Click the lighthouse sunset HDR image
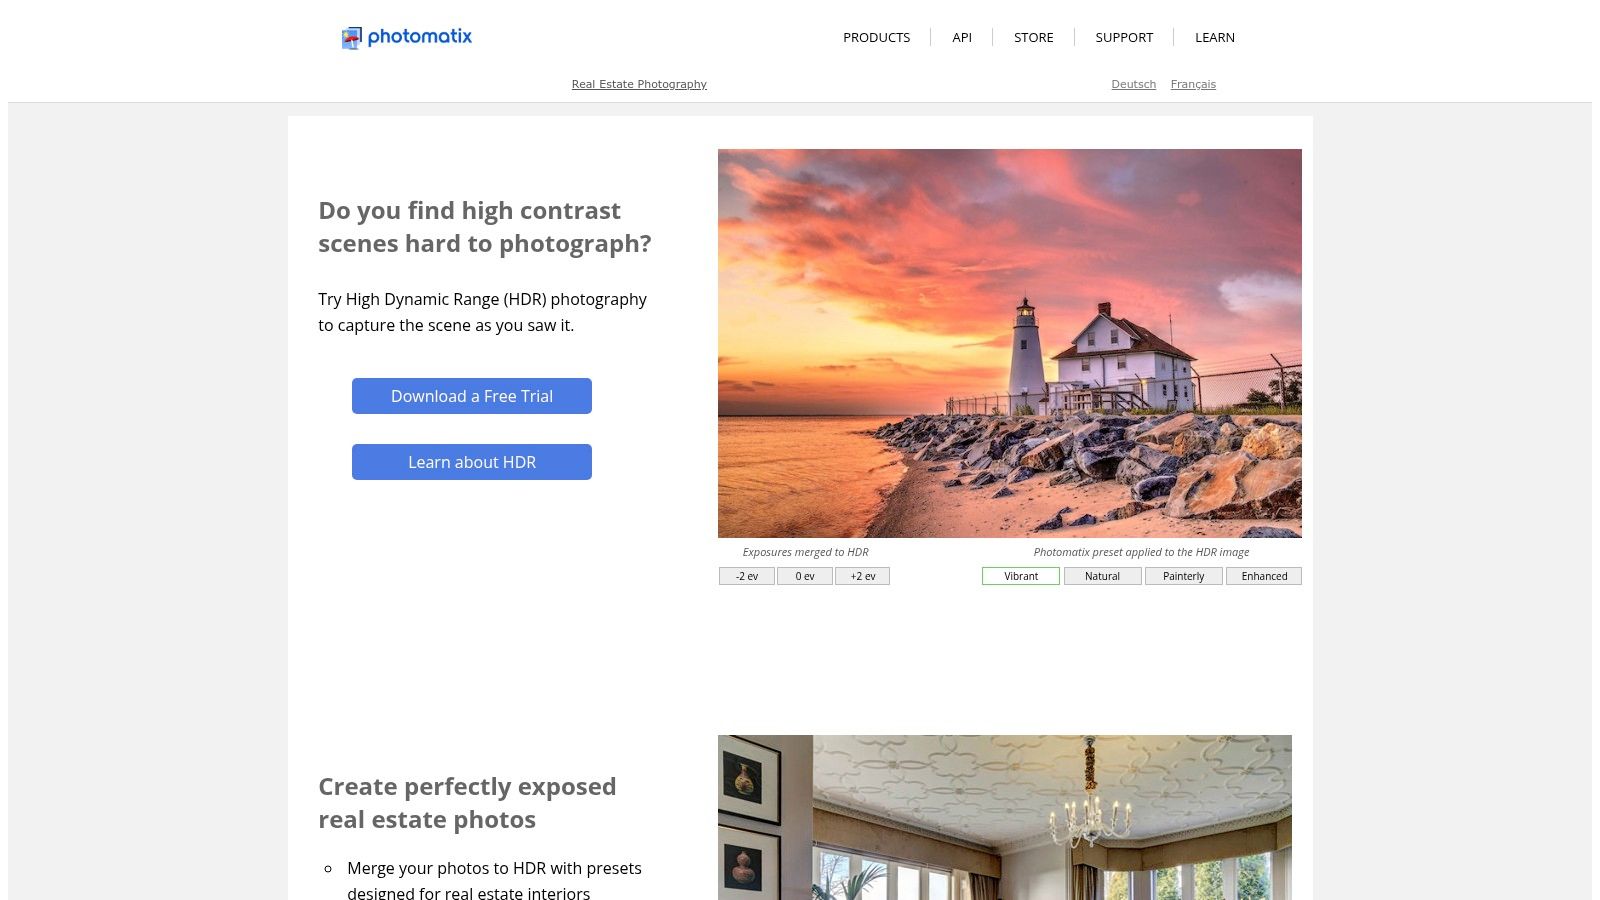This screenshot has height=900, width=1600. tap(1010, 343)
